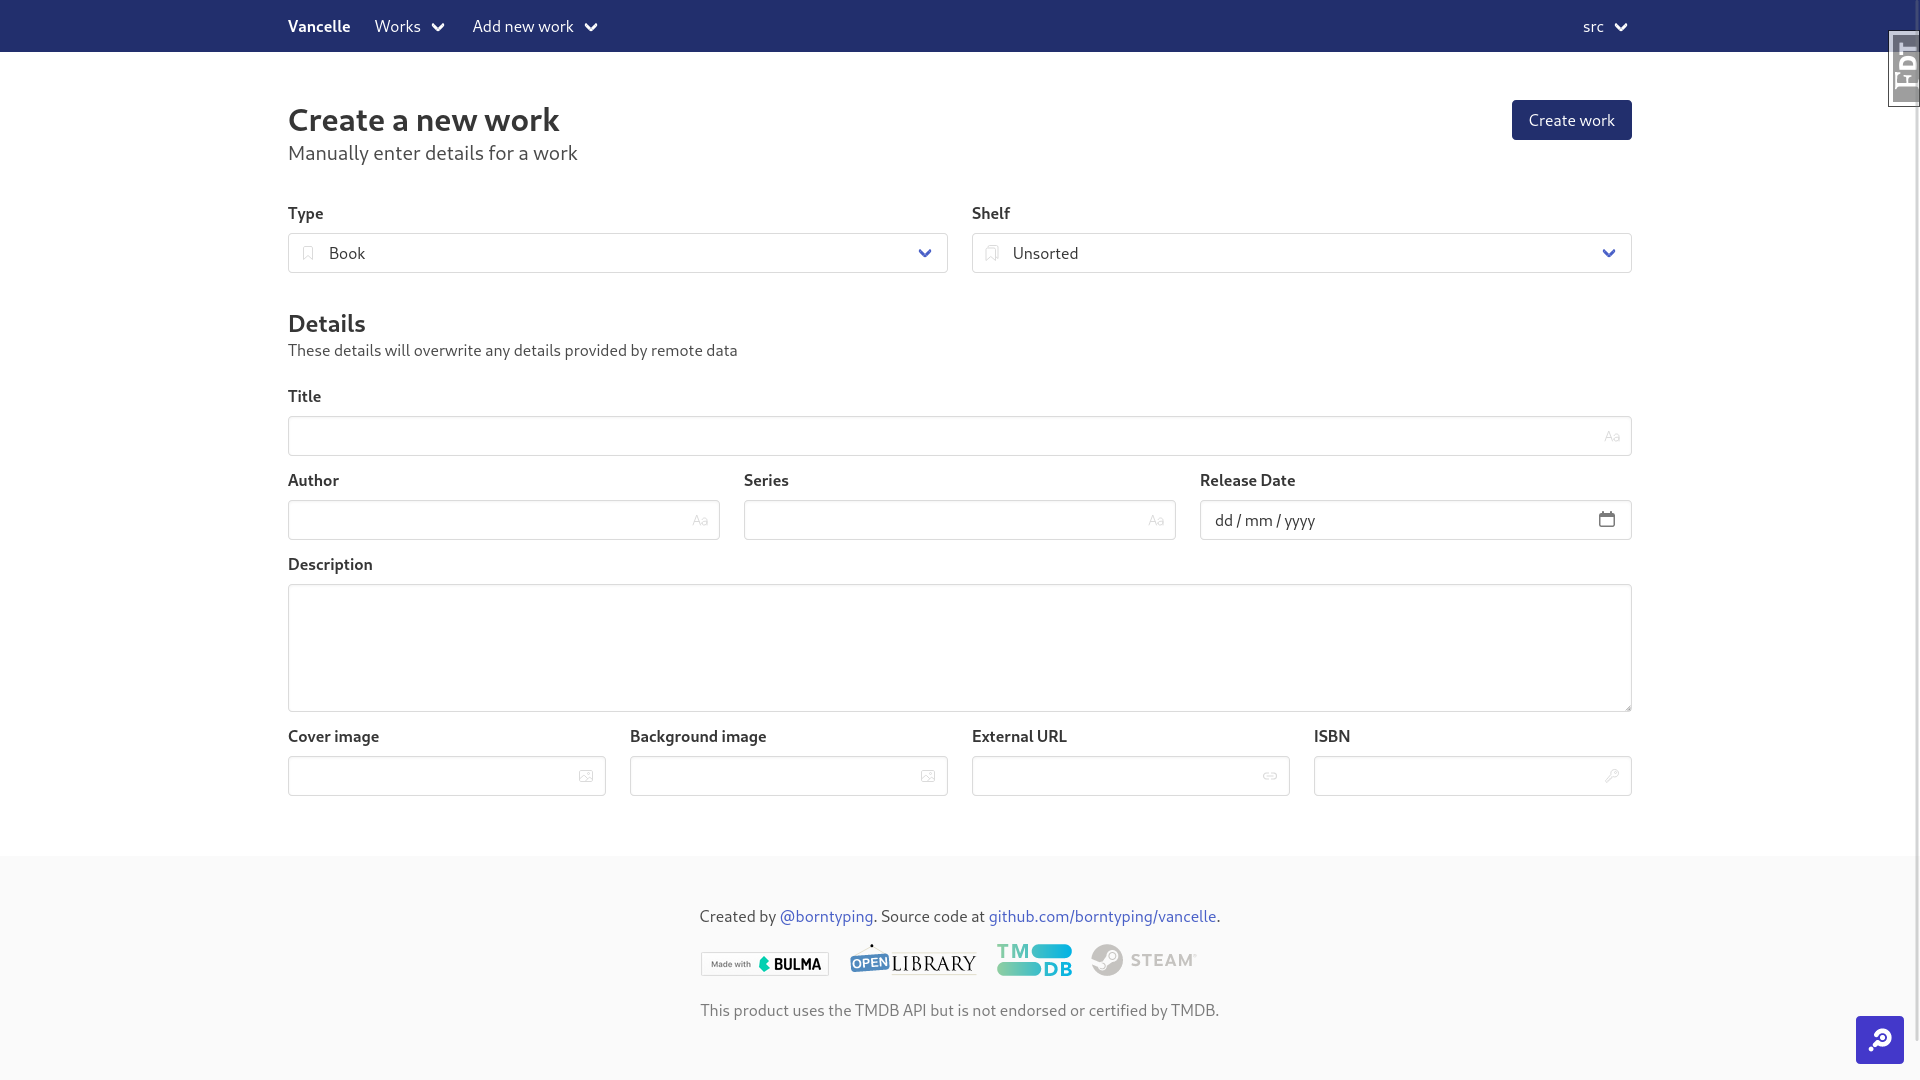Open the Works menu
1920x1080 pixels.
[409, 27]
